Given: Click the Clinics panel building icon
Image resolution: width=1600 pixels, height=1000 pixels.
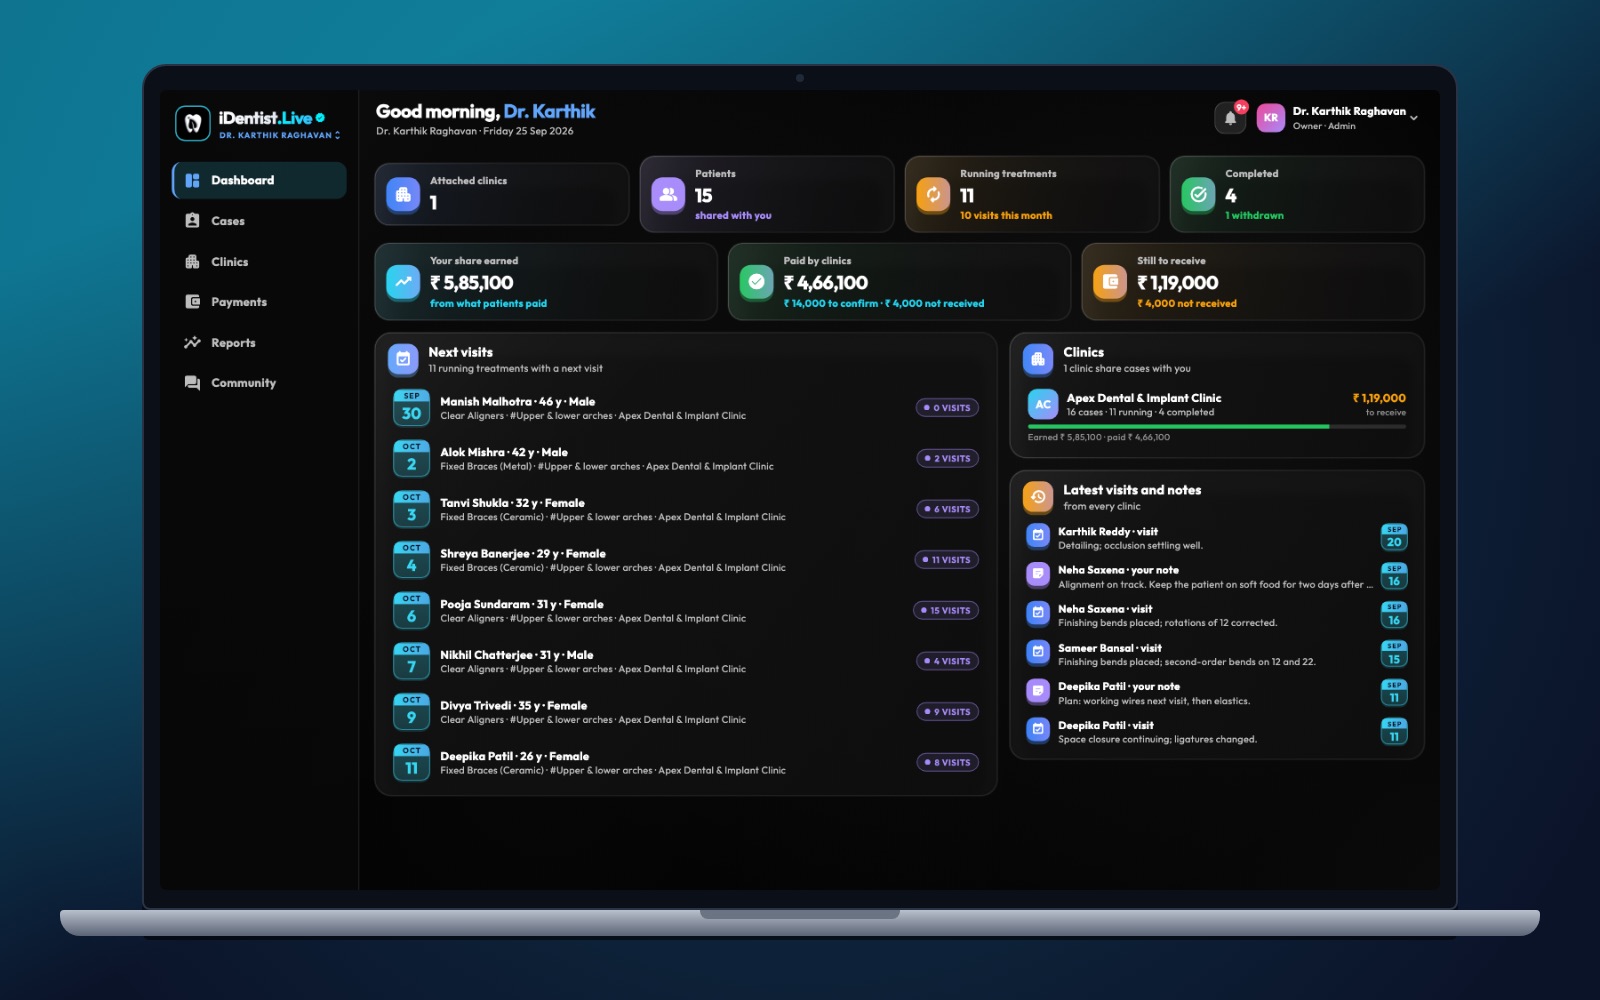Looking at the screenshot, I should pyautogui.click(x=1038, y=359).
